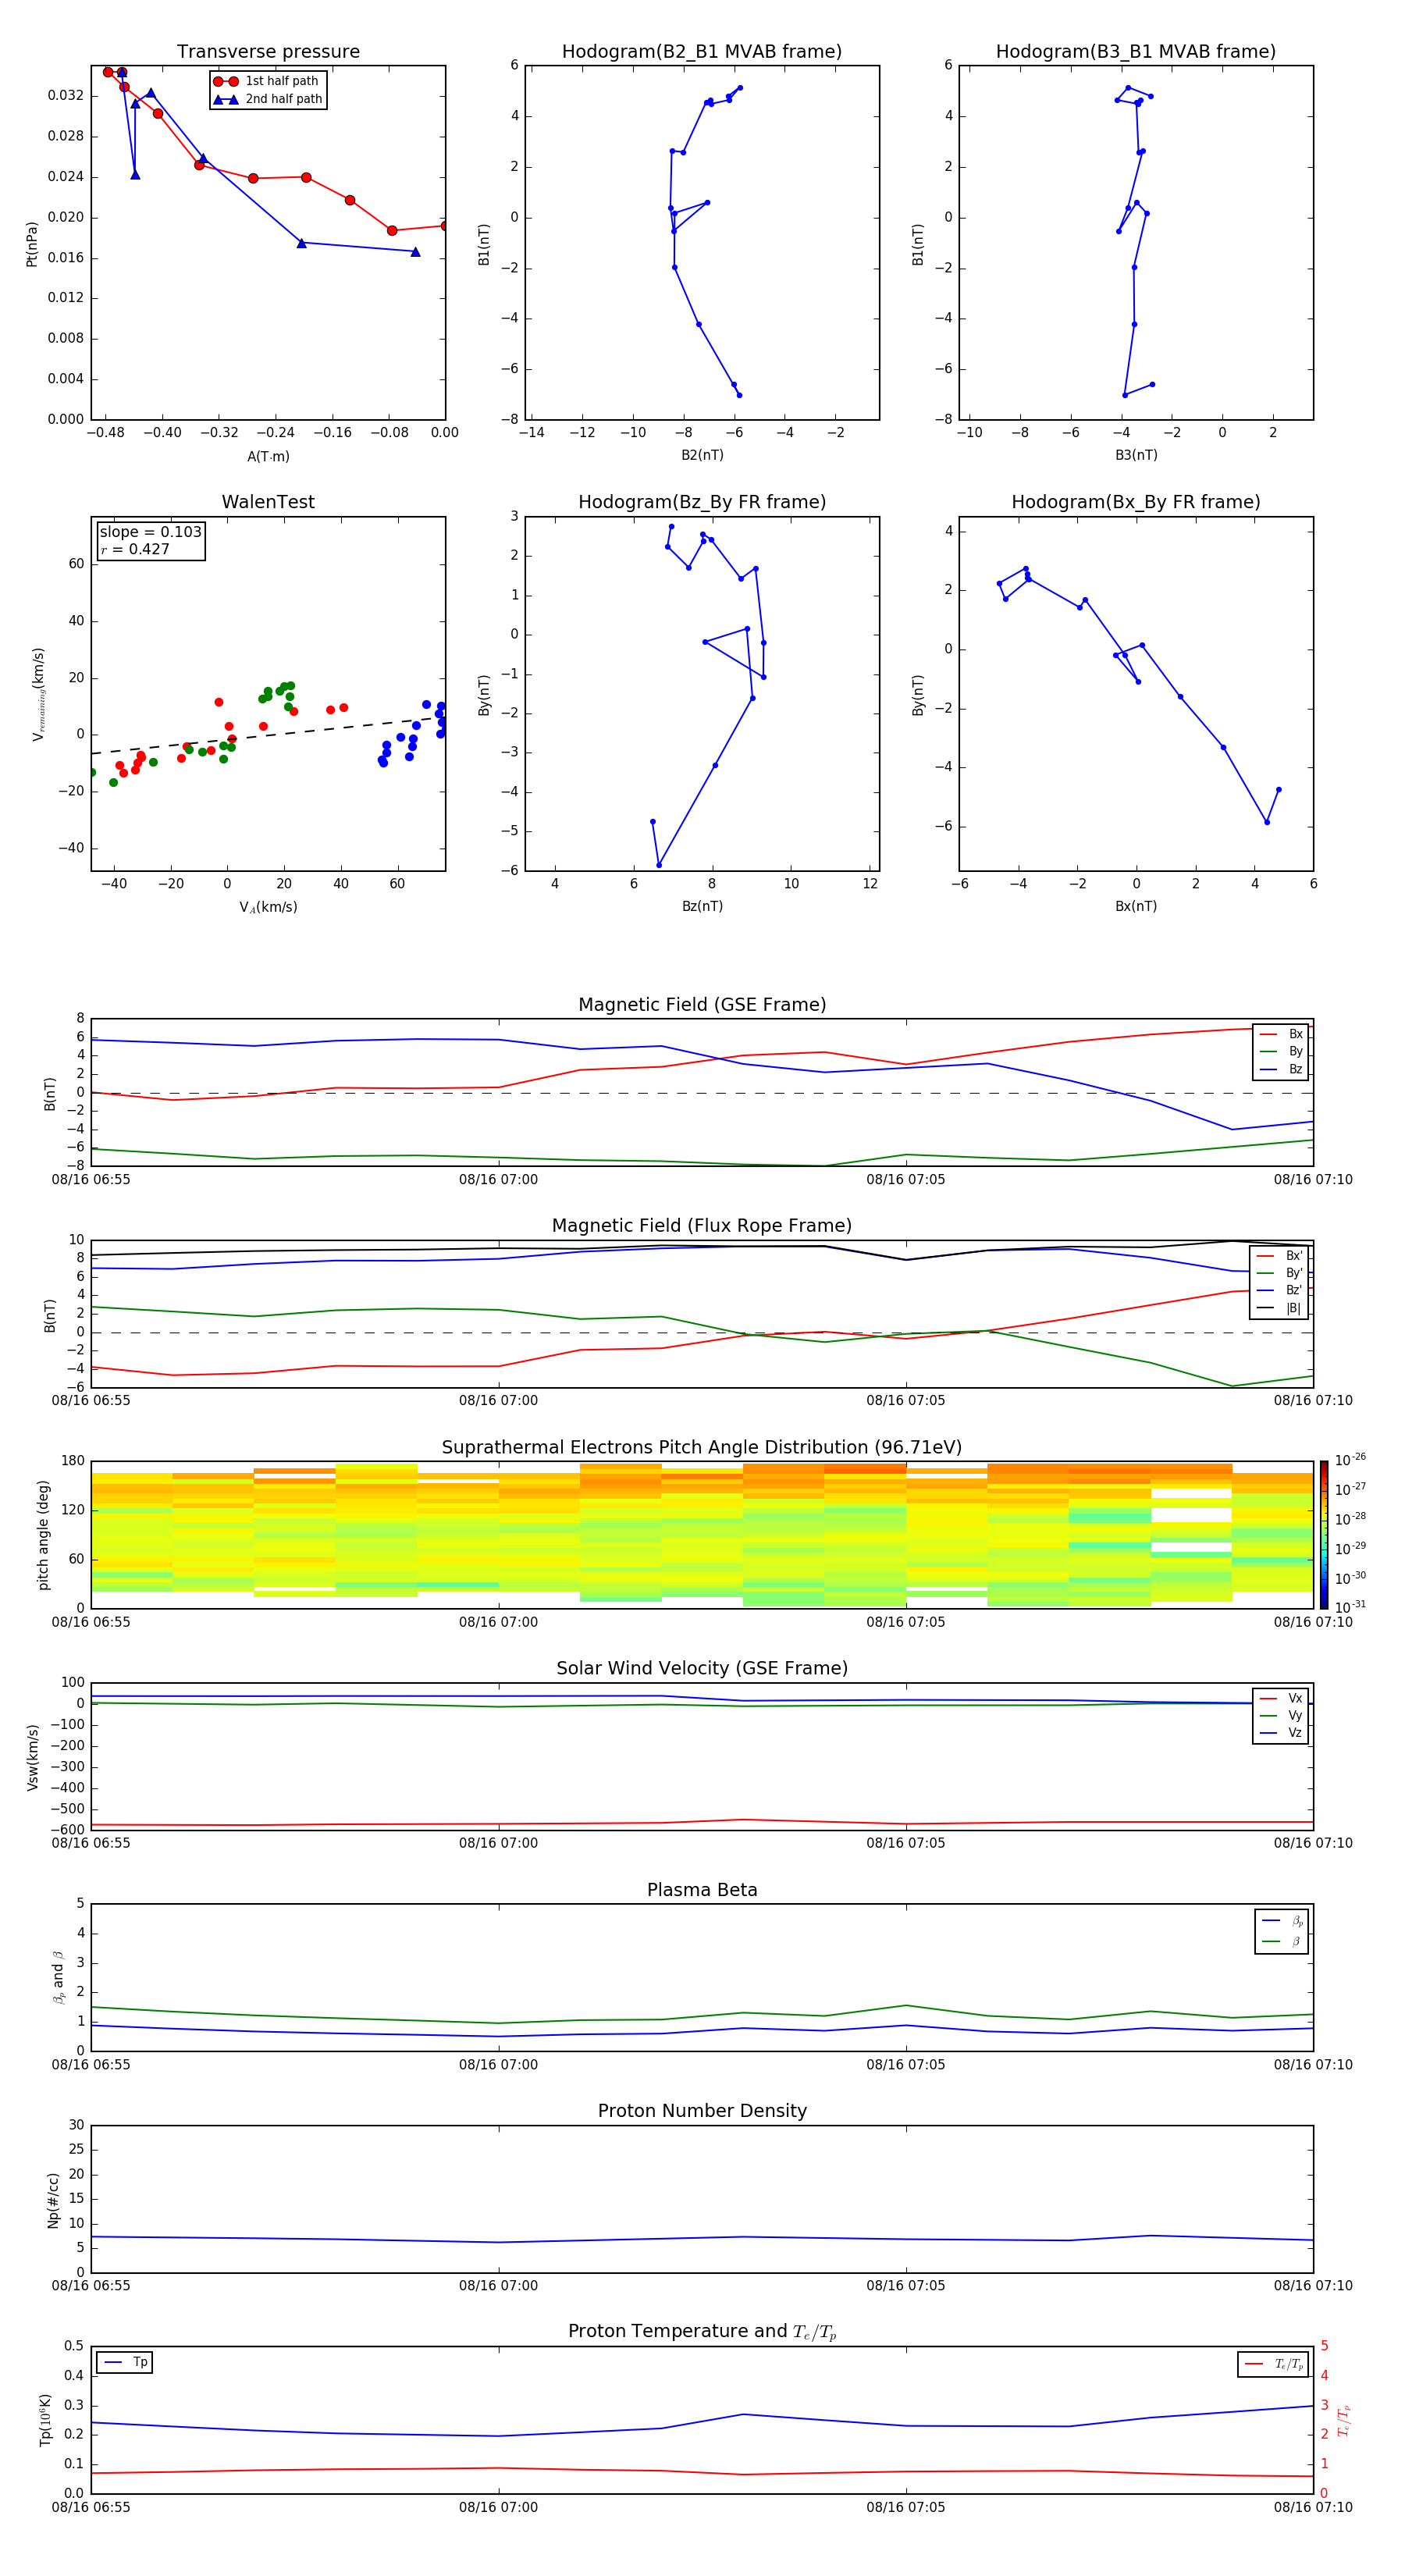Click the '|B|' legend entry

click(1280, 1308)
